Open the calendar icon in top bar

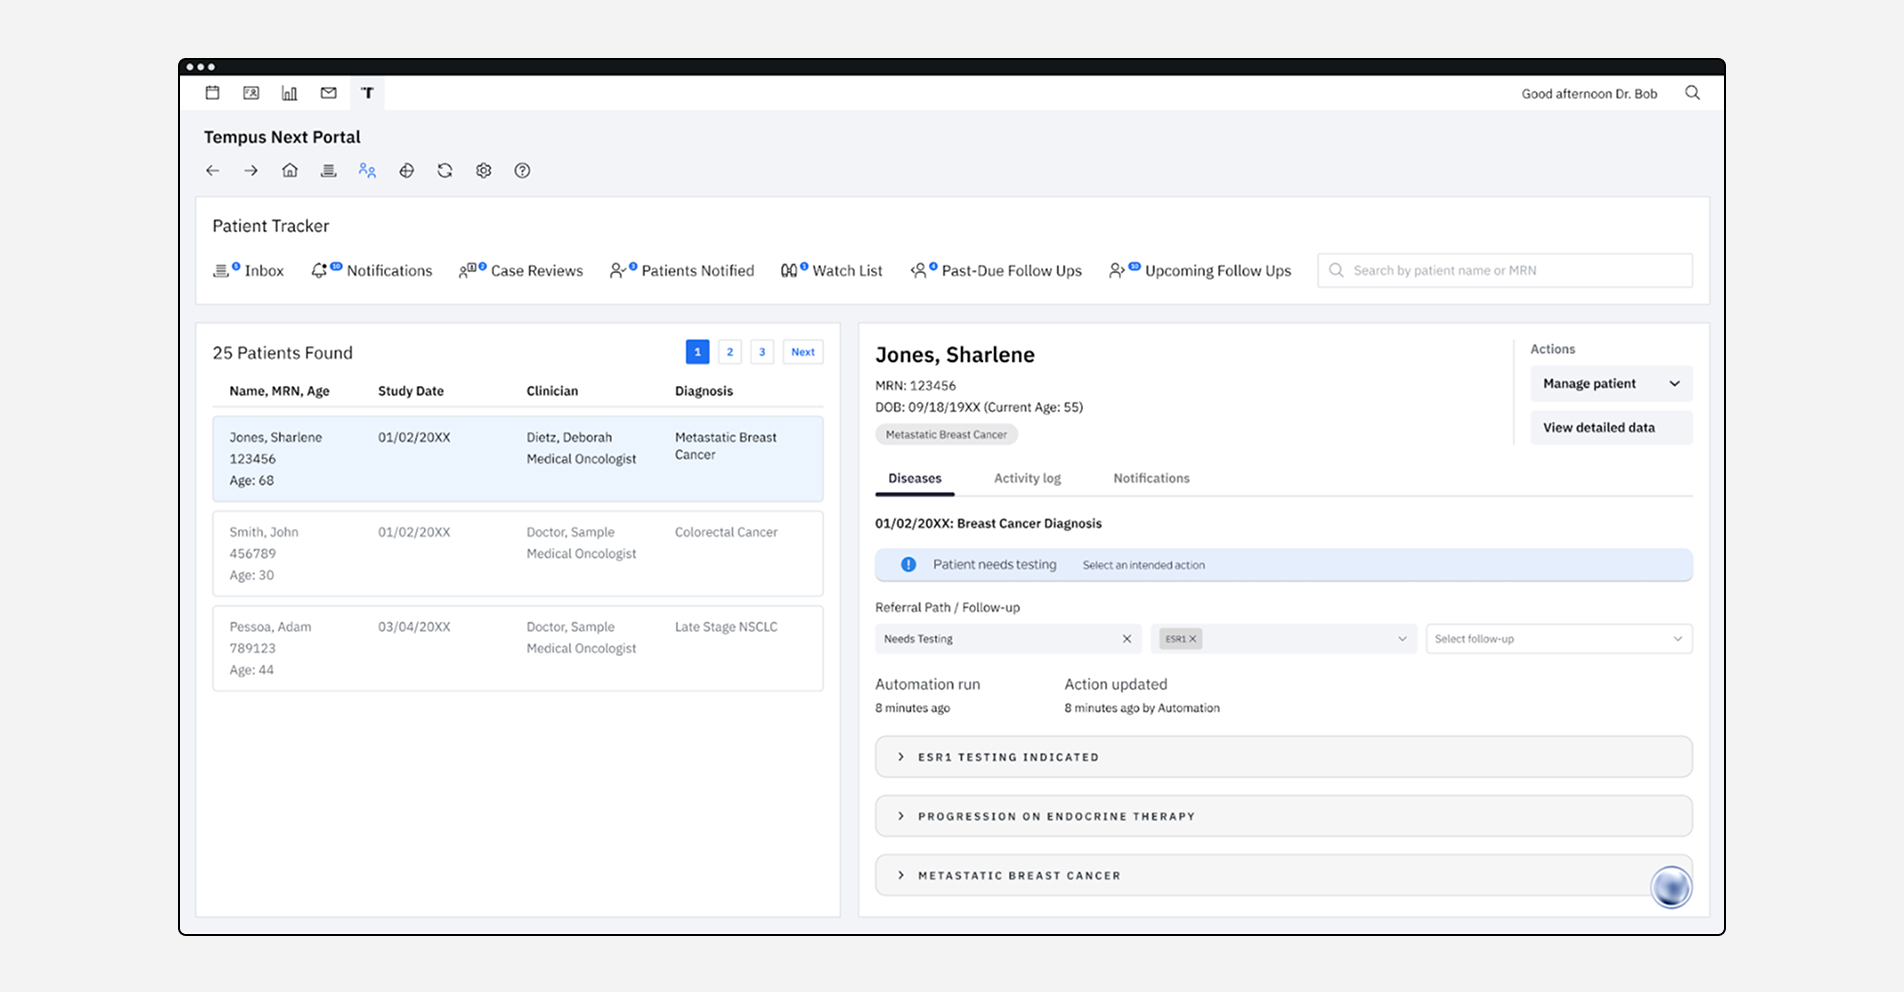[212, 93]
